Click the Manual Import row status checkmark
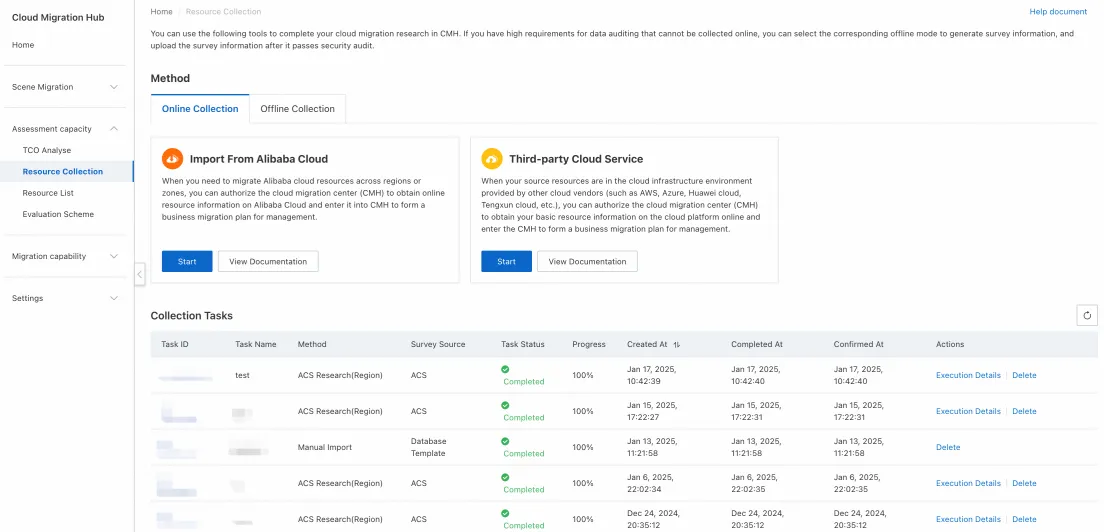The width and height of the screenshot is (1104, 532). coord(505,441)
